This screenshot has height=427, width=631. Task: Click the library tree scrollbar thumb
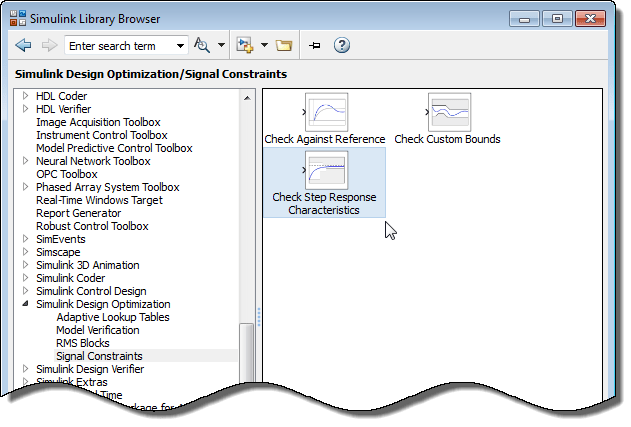[247, 353]
